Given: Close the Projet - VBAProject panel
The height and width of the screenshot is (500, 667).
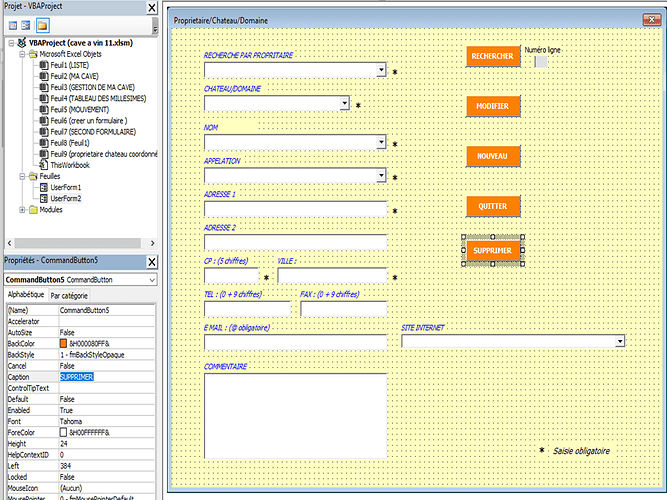Looking at the screenshot, I should (x=152, y=8).
